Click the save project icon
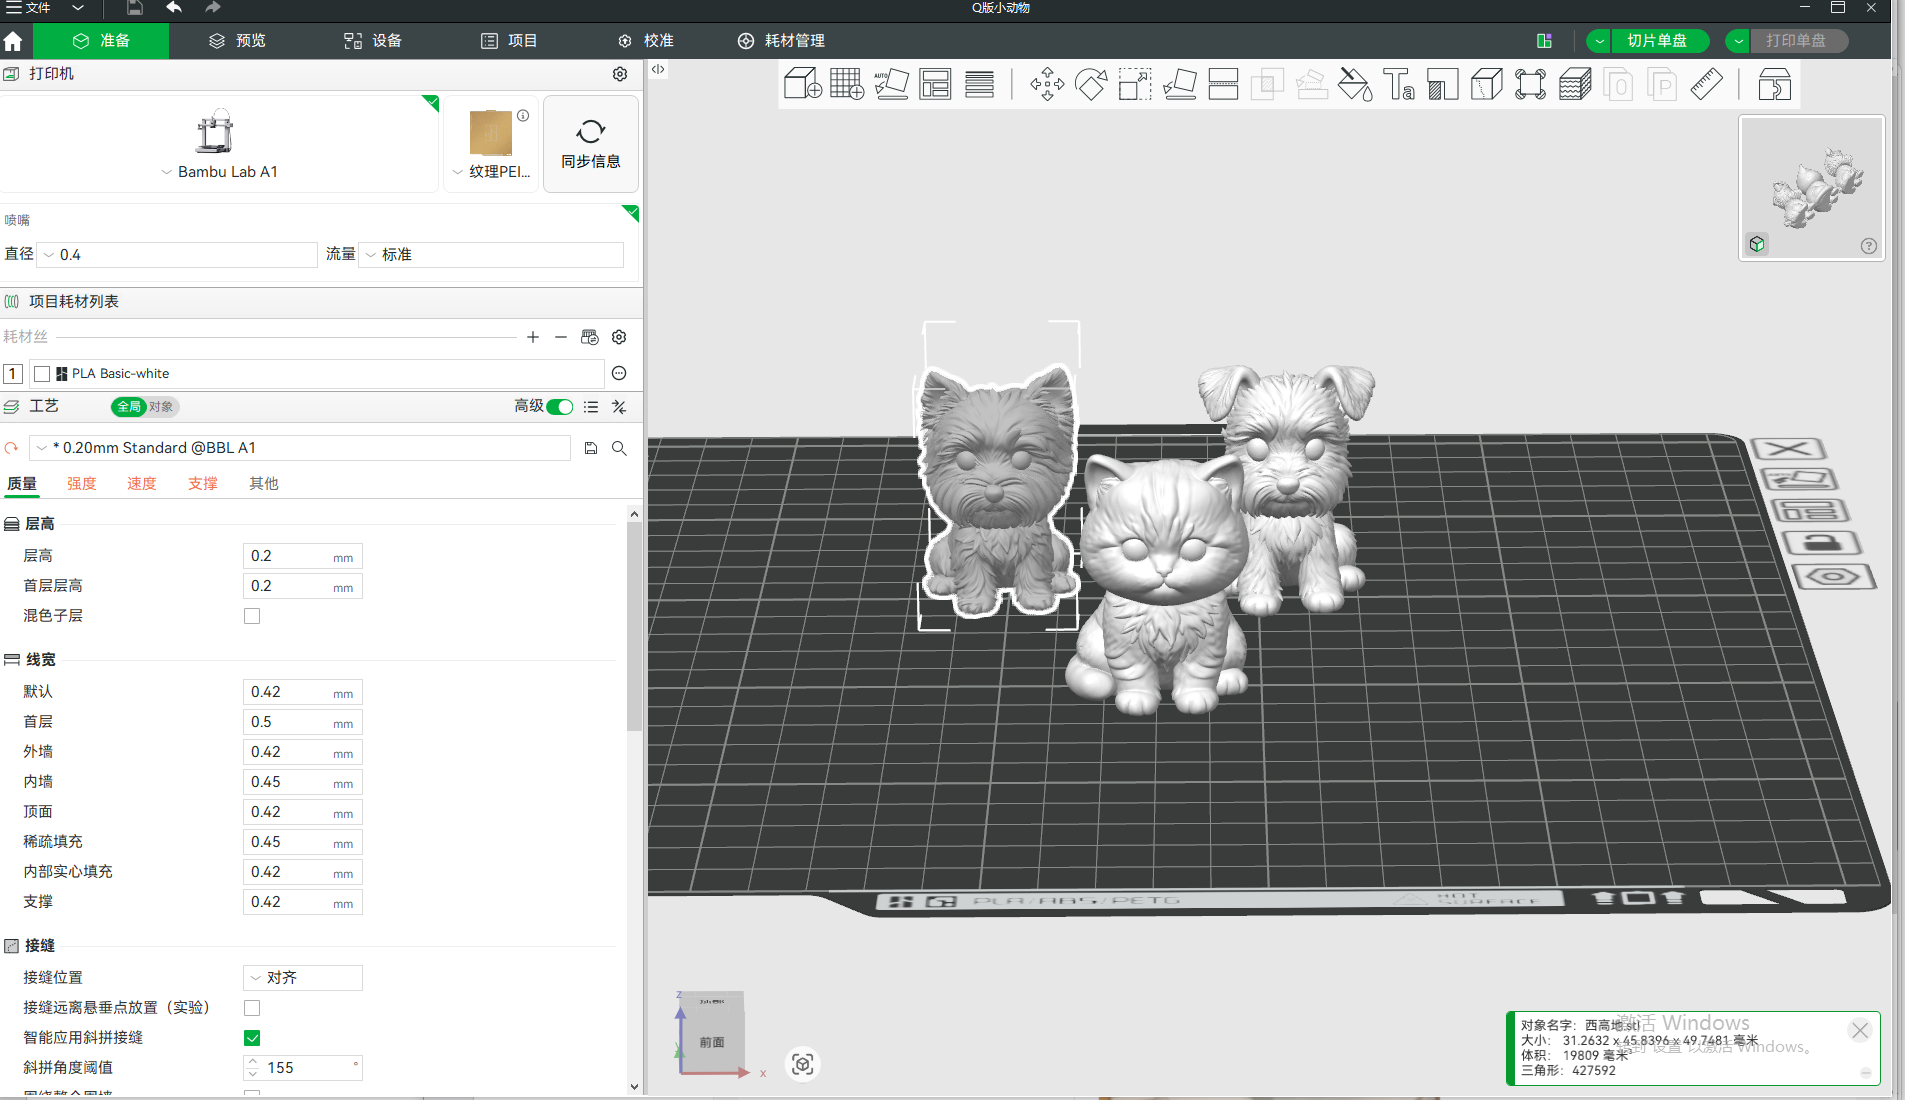 point(134,8)
